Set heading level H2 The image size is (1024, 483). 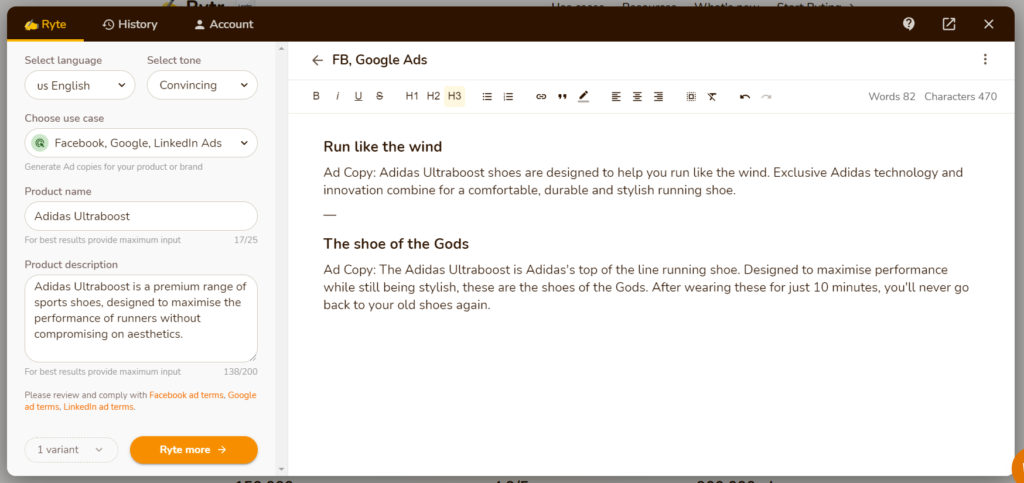[433, 97]
